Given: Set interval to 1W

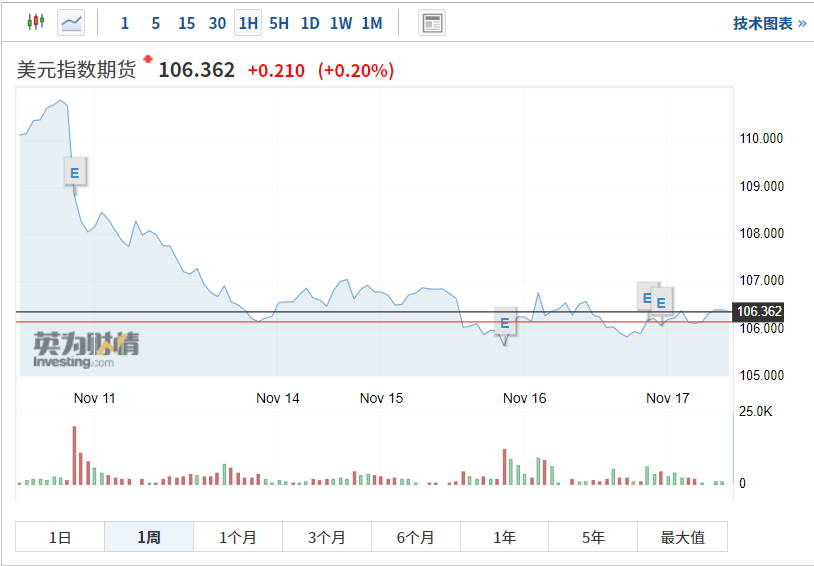Looking at the screenshot, I should point(341,23).
